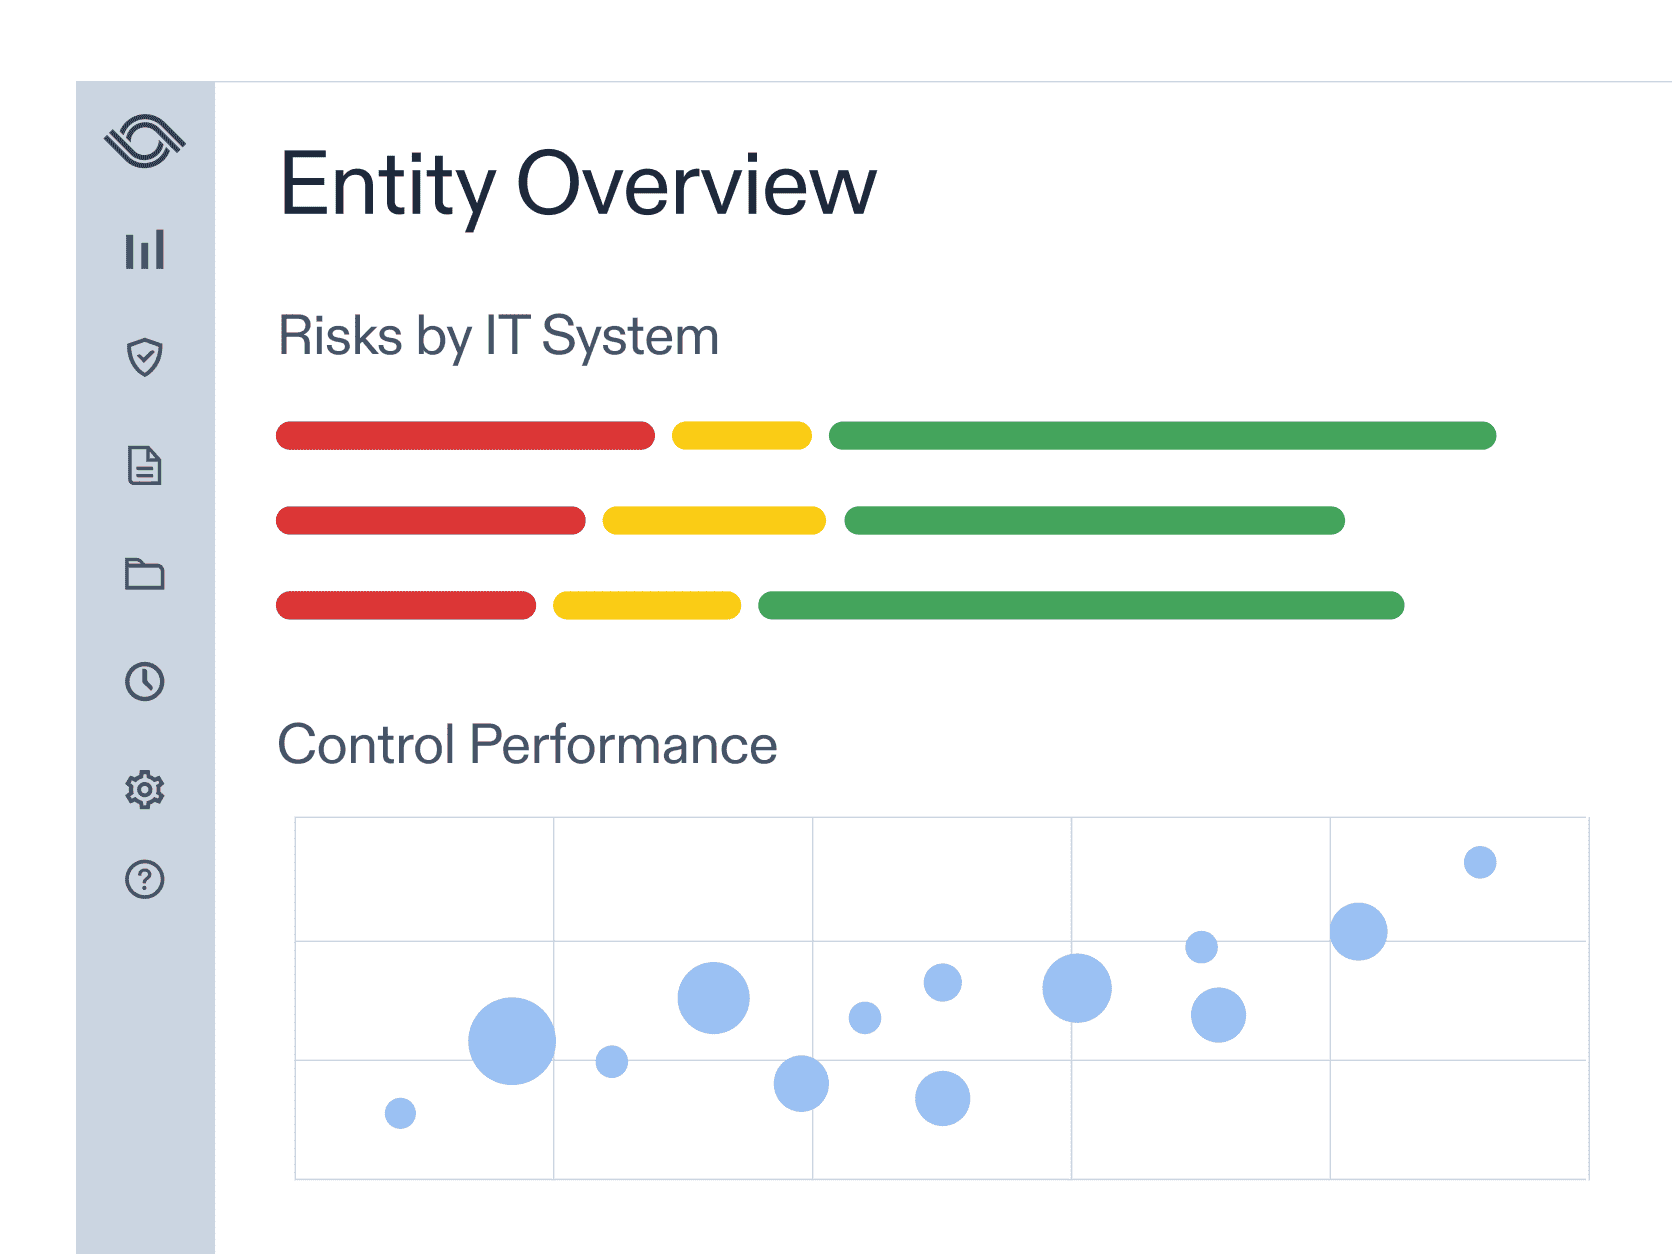View activity history via clock icon
The width and height of the screenshot is (1673, 1254).
146,682
